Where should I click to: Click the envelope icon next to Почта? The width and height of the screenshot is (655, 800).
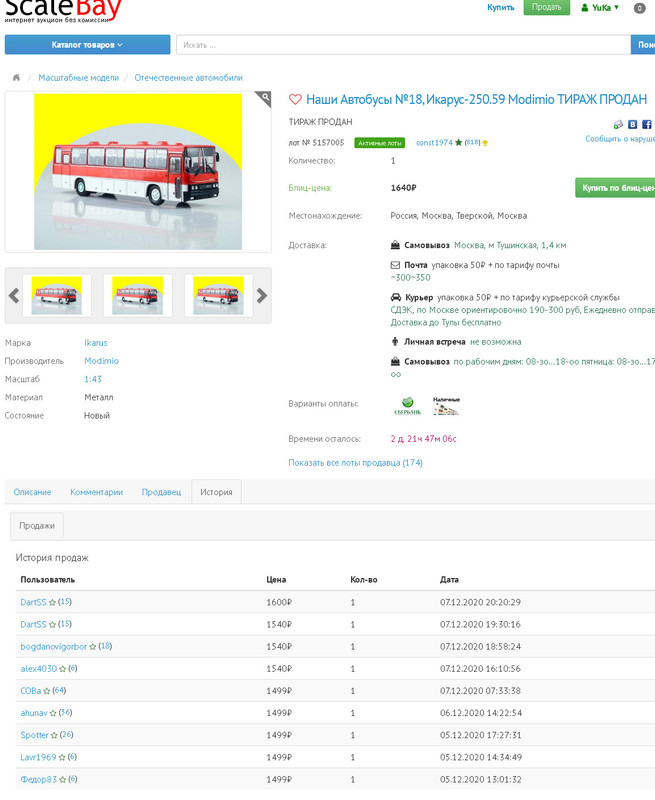coord(395,265)
